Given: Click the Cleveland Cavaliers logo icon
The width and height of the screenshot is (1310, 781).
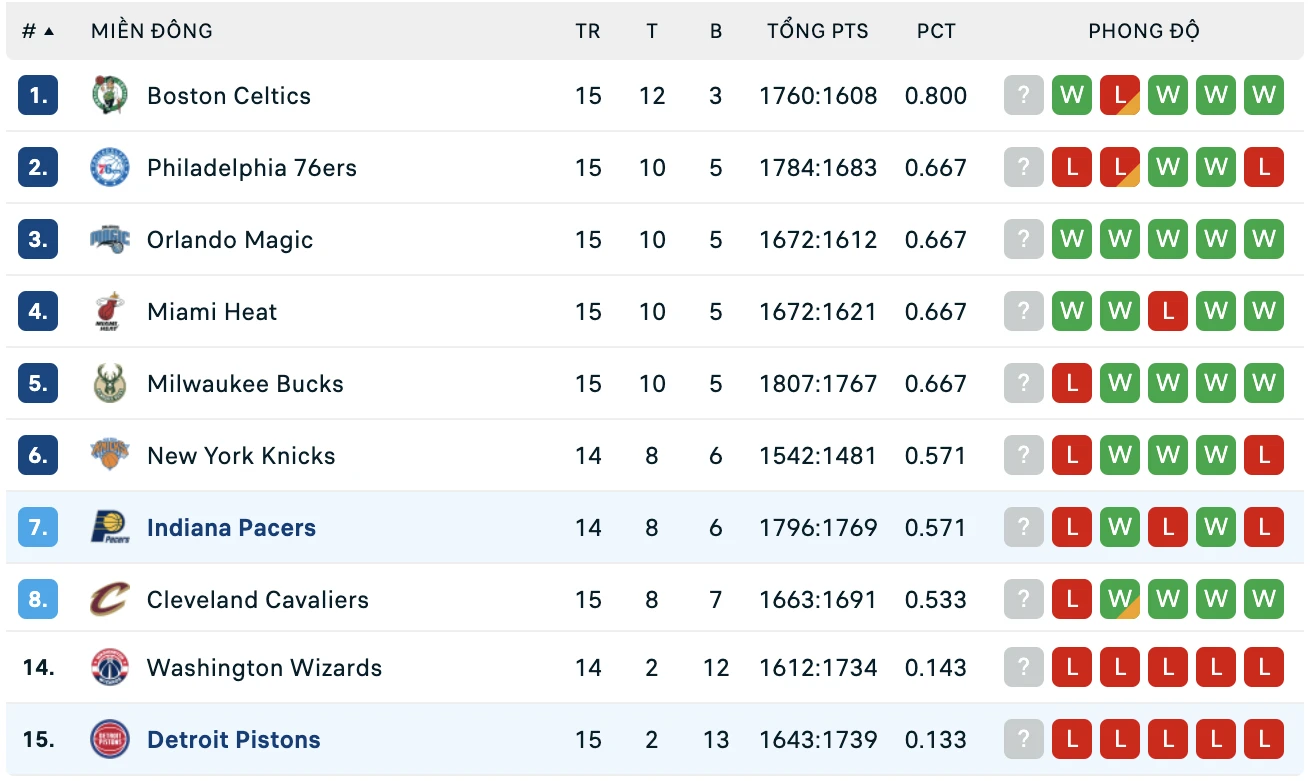Looking at the screenshot, I should point(110,600).
